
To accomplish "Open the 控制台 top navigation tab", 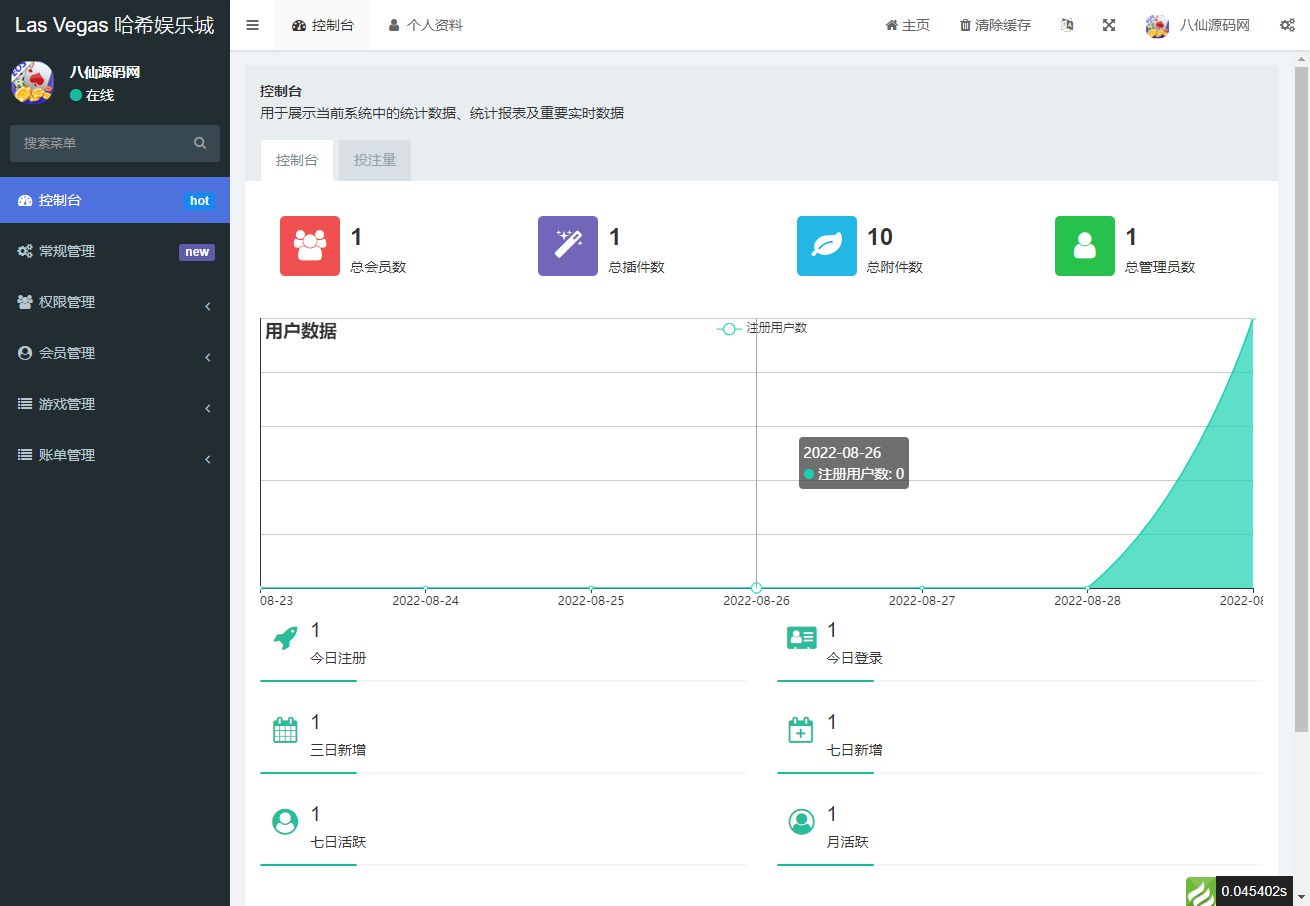I will [x=322, y=25].
